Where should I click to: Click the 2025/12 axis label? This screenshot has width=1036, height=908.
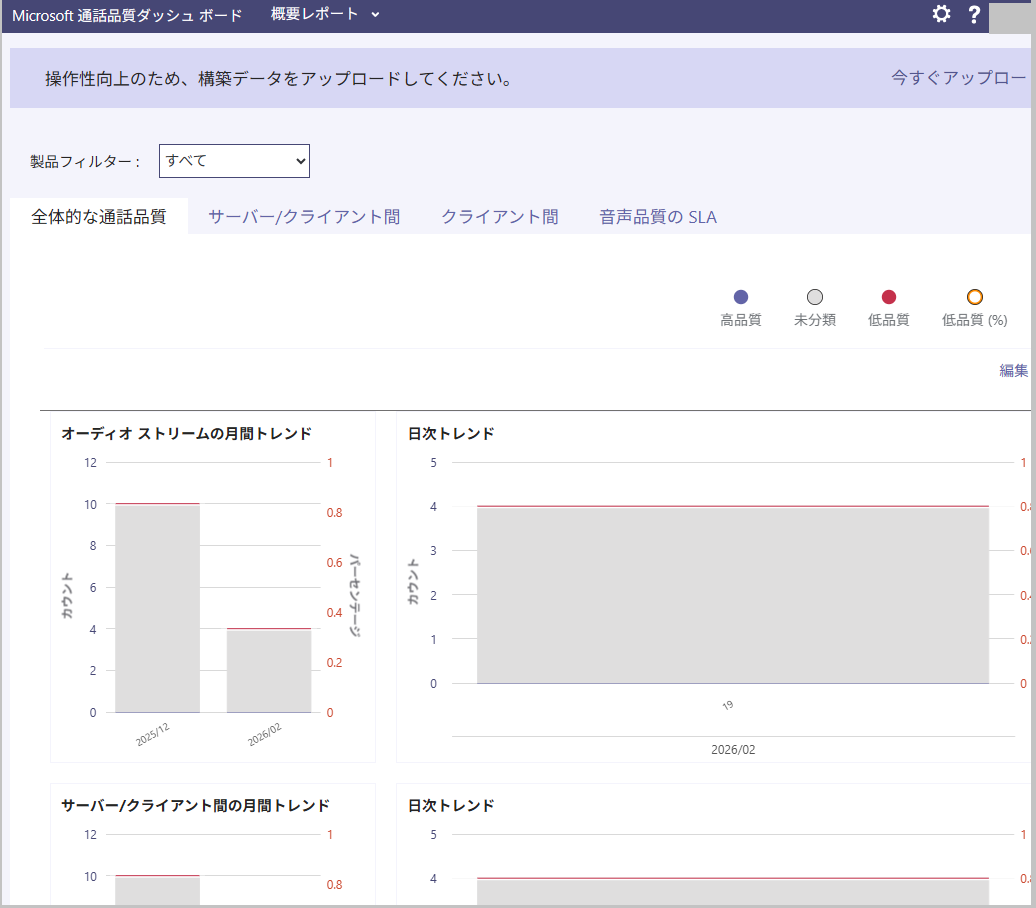pyautogui.click(x=153, y=735)
